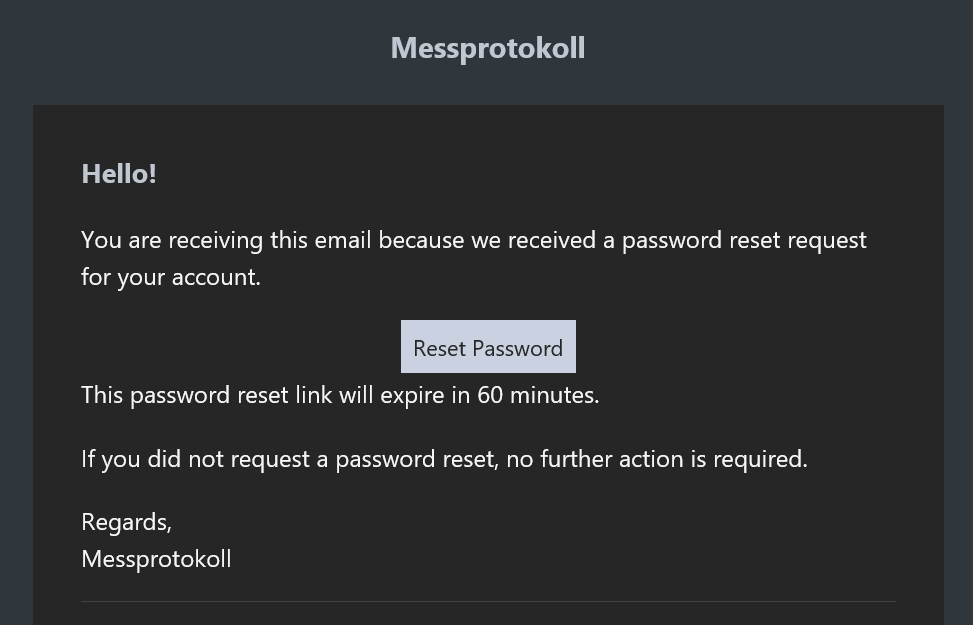Click the word "link" in expiry sentence

click(x=313, y=394)
